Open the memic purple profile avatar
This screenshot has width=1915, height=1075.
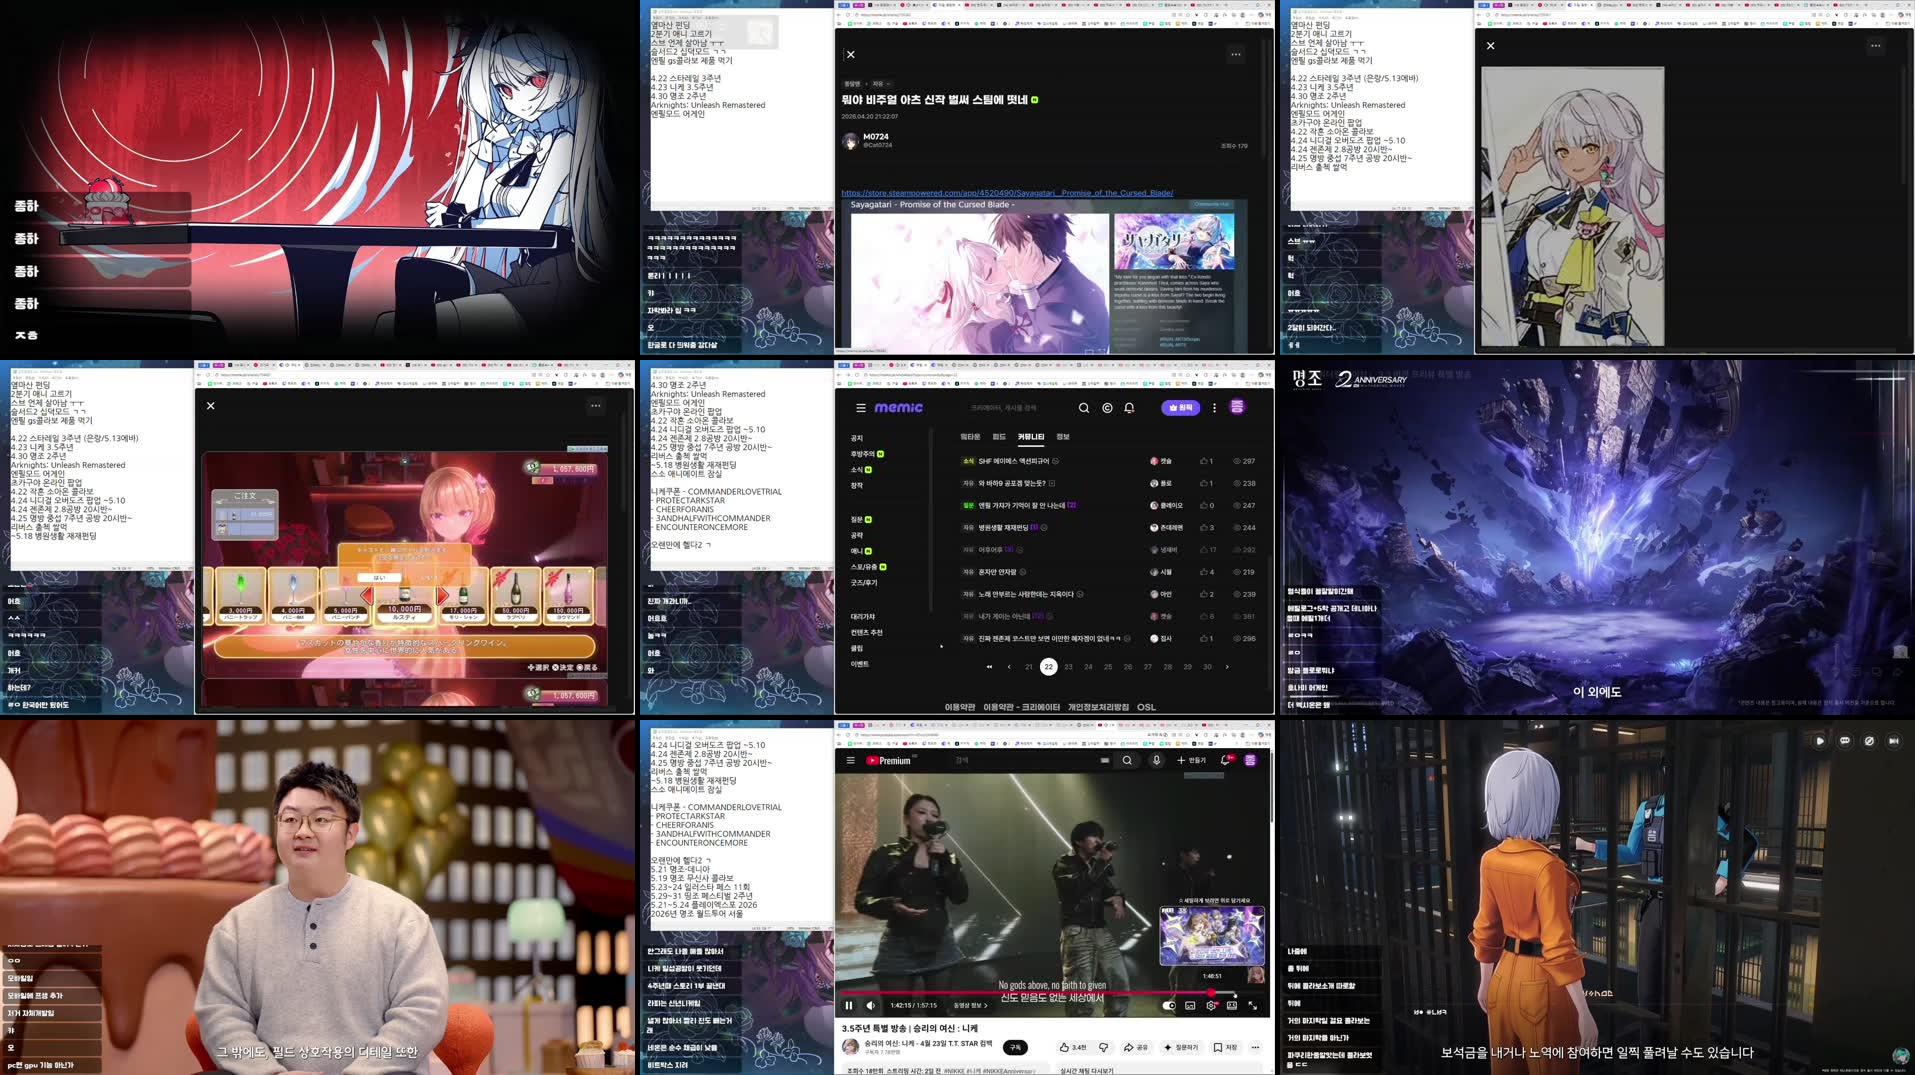[x=1237, y=407]
